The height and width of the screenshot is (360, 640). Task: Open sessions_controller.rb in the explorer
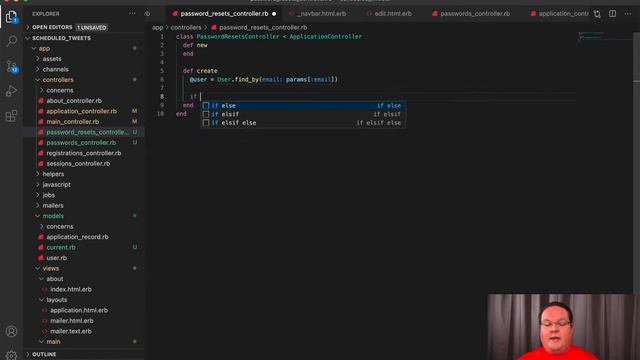tap(78, 164)
